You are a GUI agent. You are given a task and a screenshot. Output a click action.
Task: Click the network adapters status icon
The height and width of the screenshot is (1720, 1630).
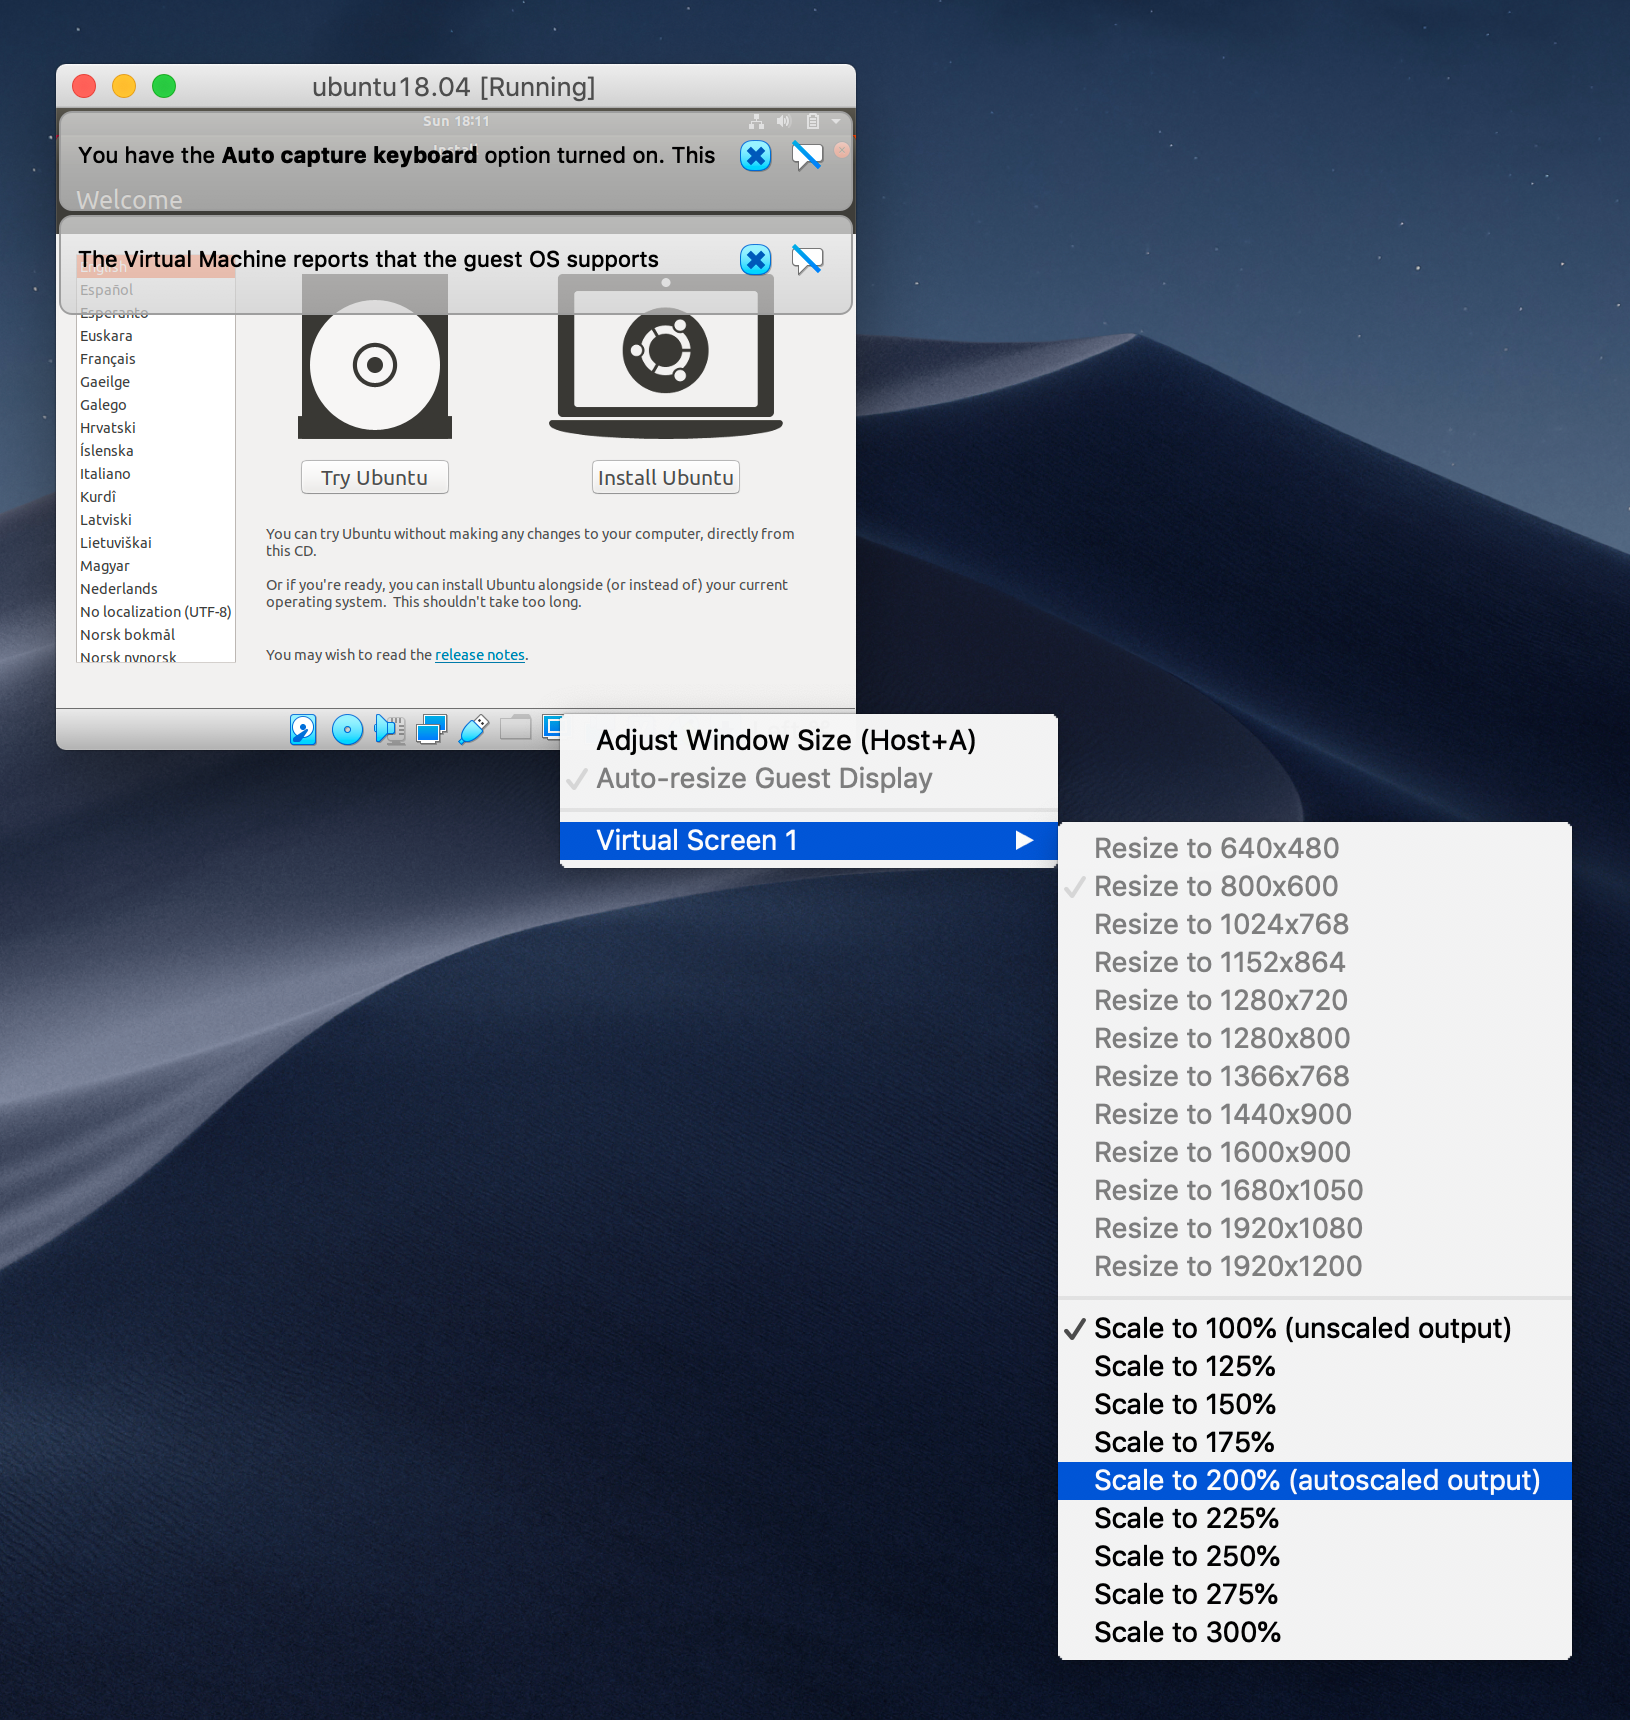(431, 729)
